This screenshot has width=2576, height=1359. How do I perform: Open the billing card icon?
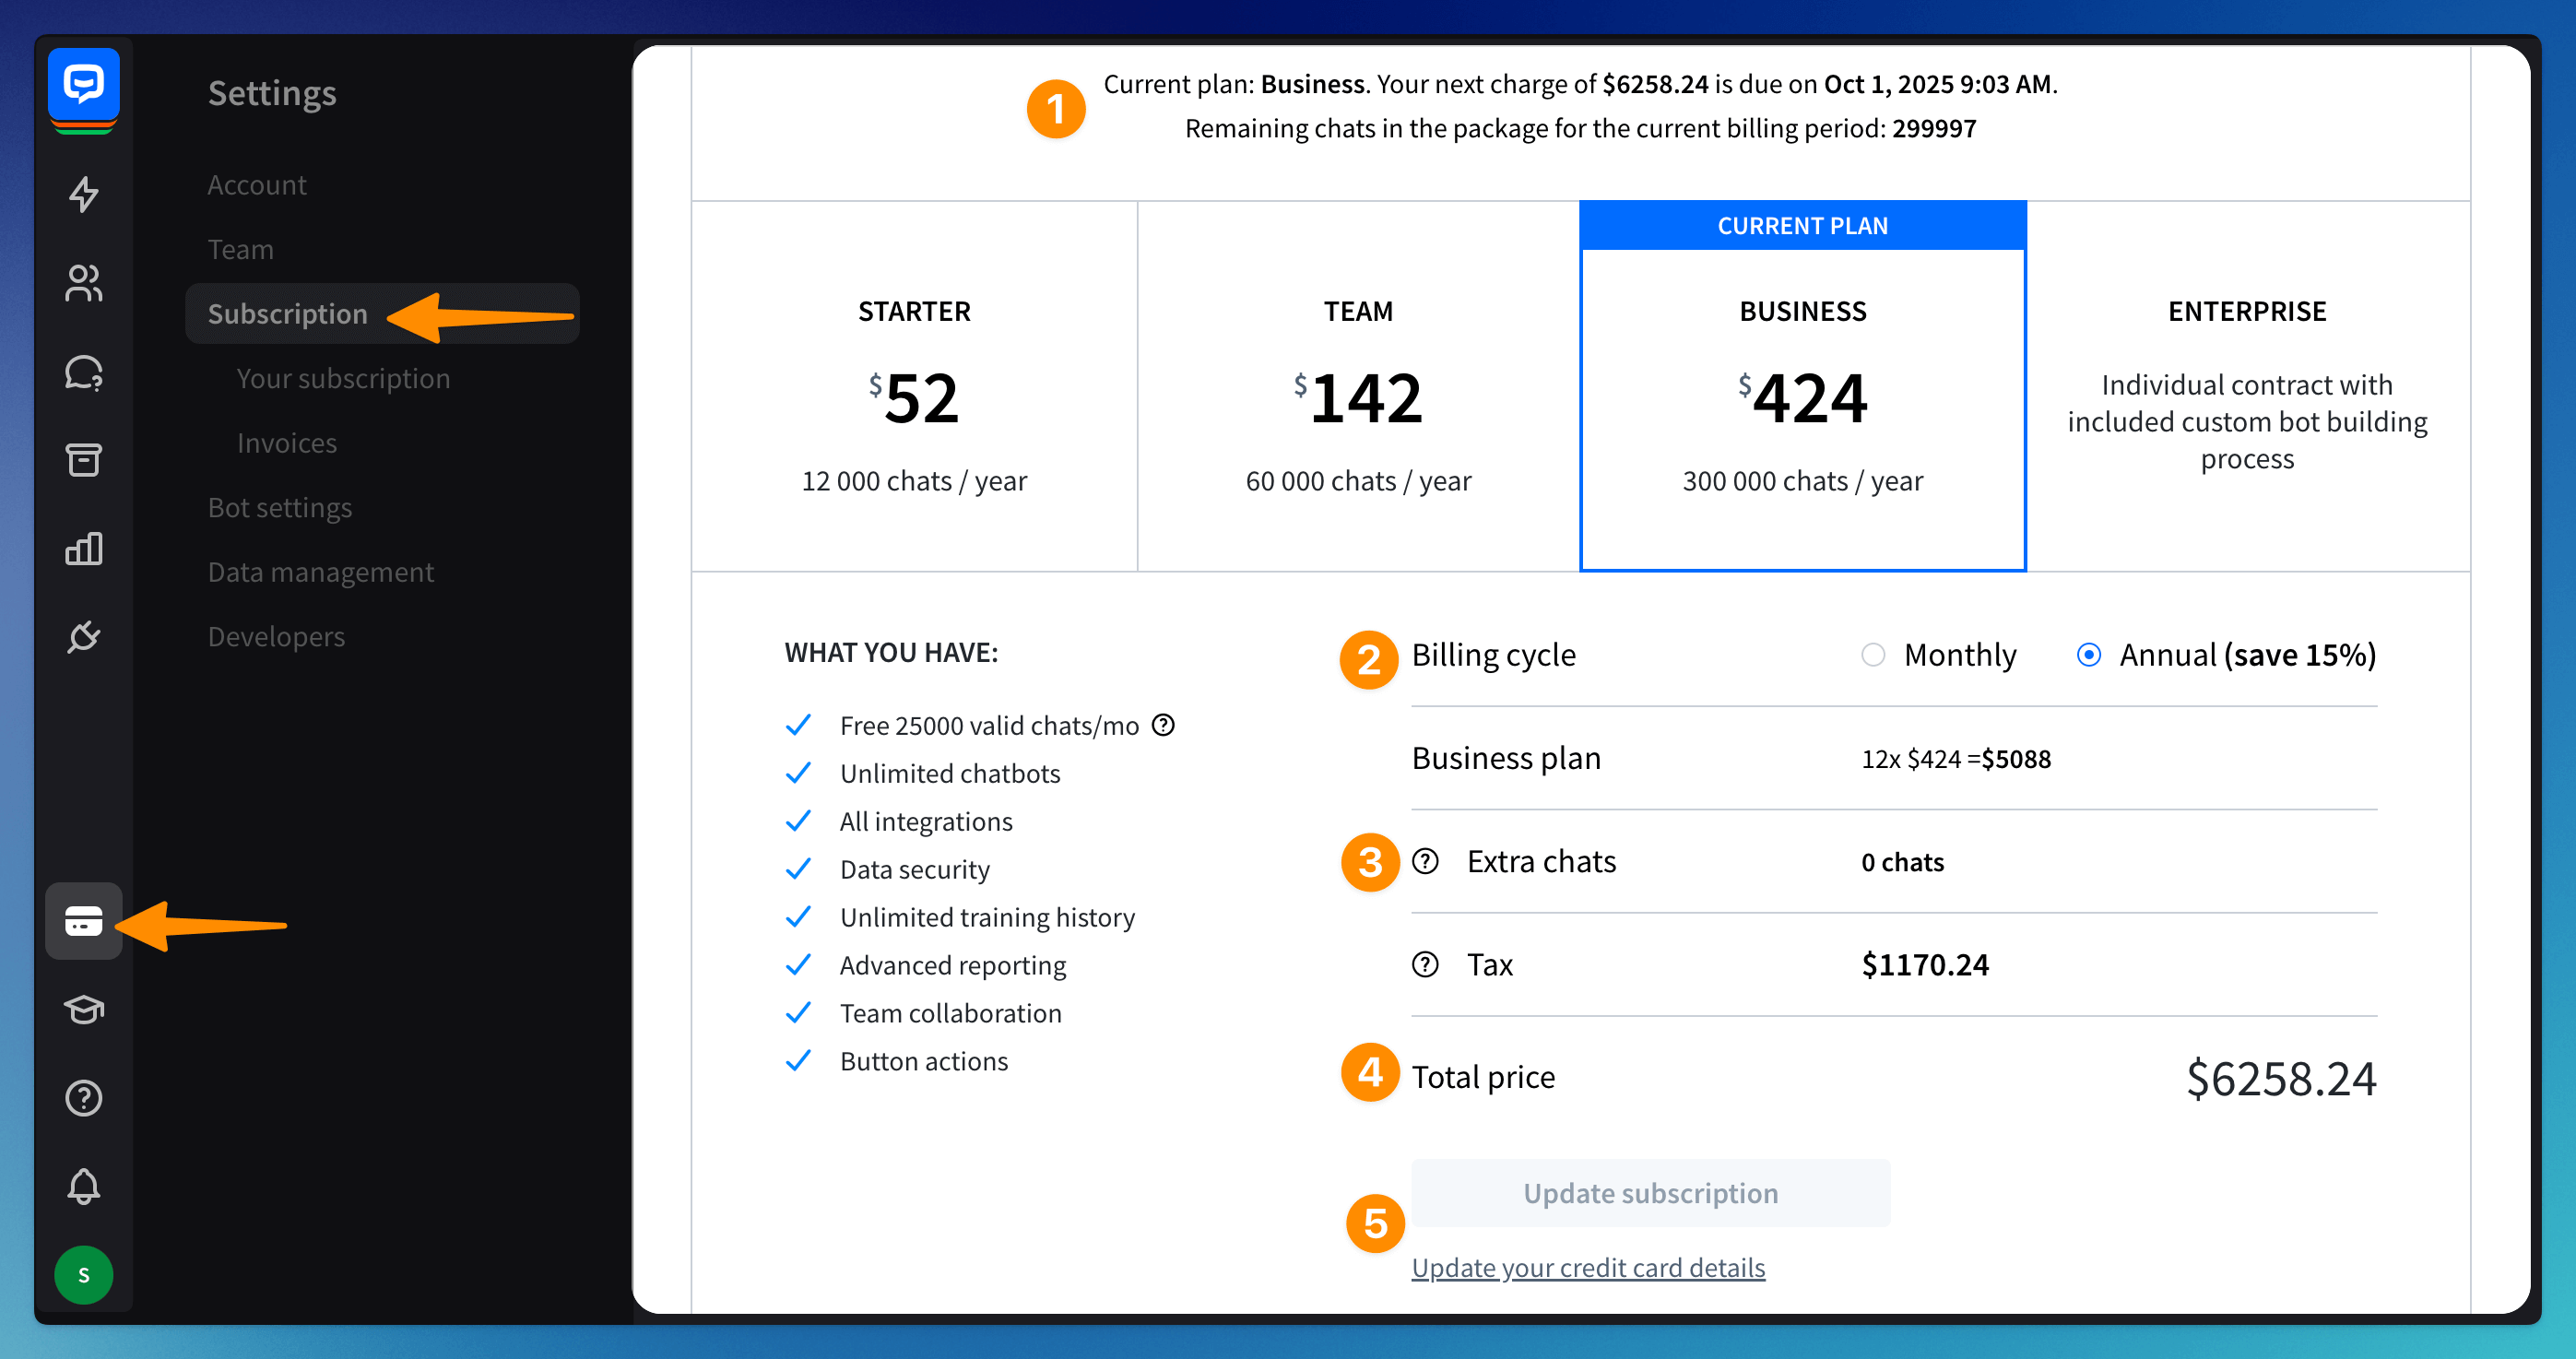(83, 921)
